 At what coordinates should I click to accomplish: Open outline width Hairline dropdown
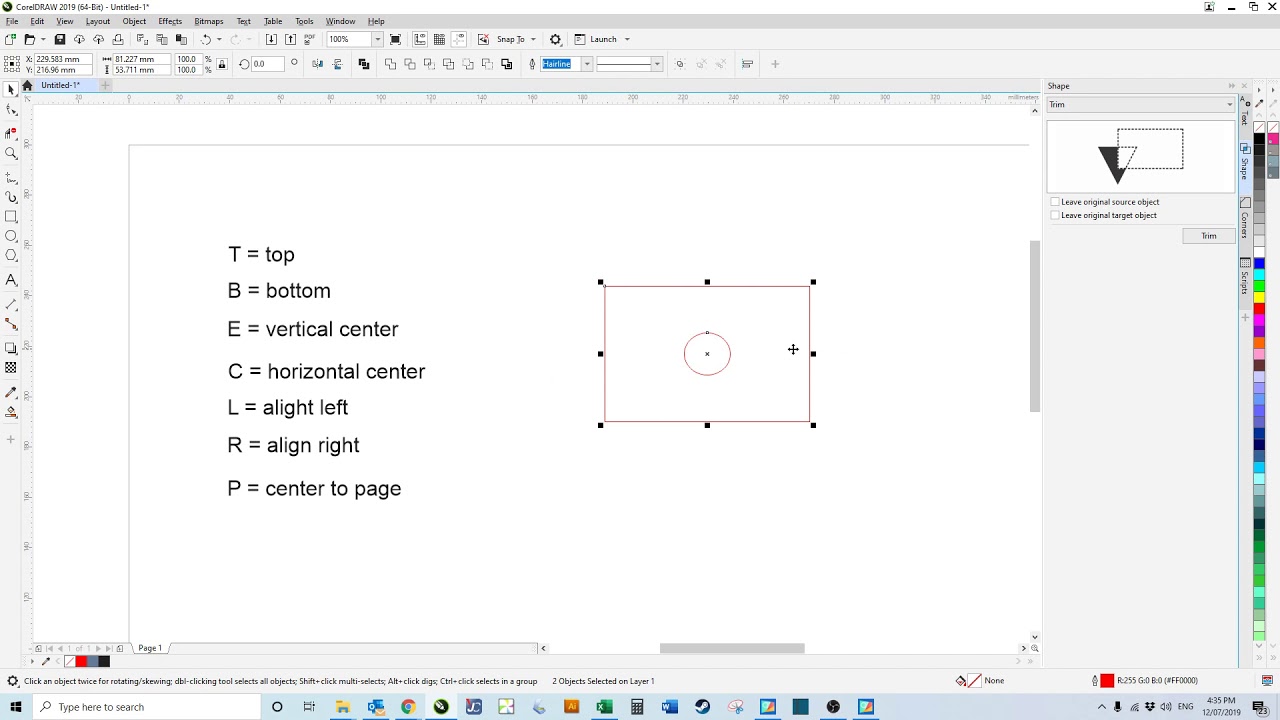[587, 64]
